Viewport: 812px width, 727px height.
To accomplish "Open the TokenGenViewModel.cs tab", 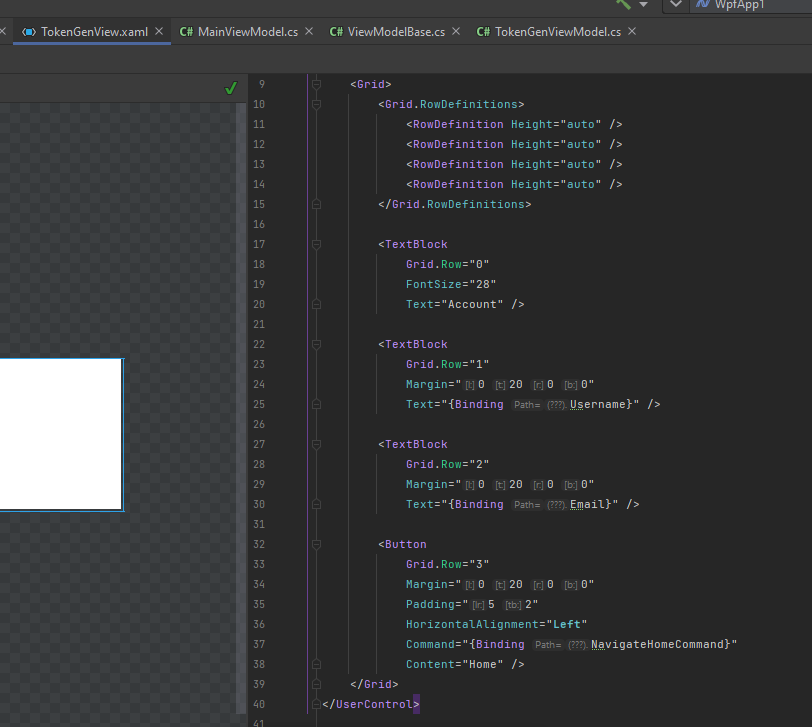I will tap(557, 32).
